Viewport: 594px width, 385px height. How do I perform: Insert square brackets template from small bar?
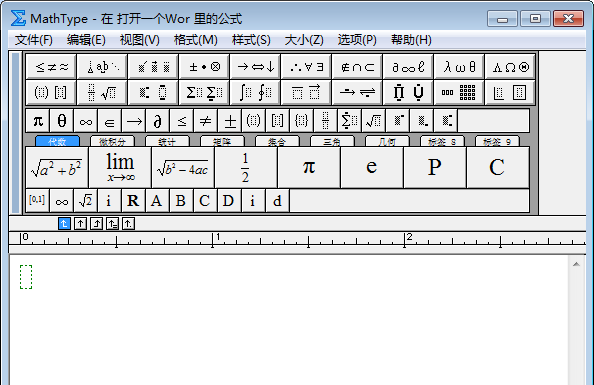pyautogui.click(x=278, y=121)
